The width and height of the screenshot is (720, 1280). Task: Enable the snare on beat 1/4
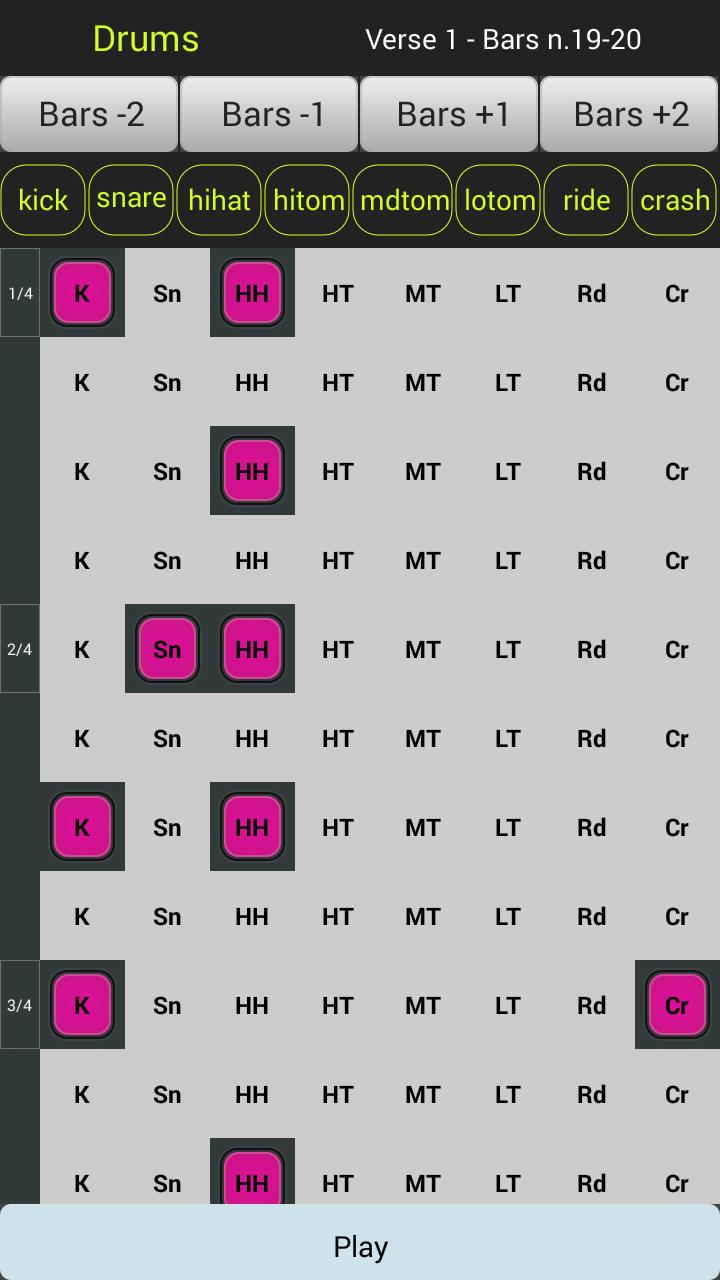click(167, 293)
